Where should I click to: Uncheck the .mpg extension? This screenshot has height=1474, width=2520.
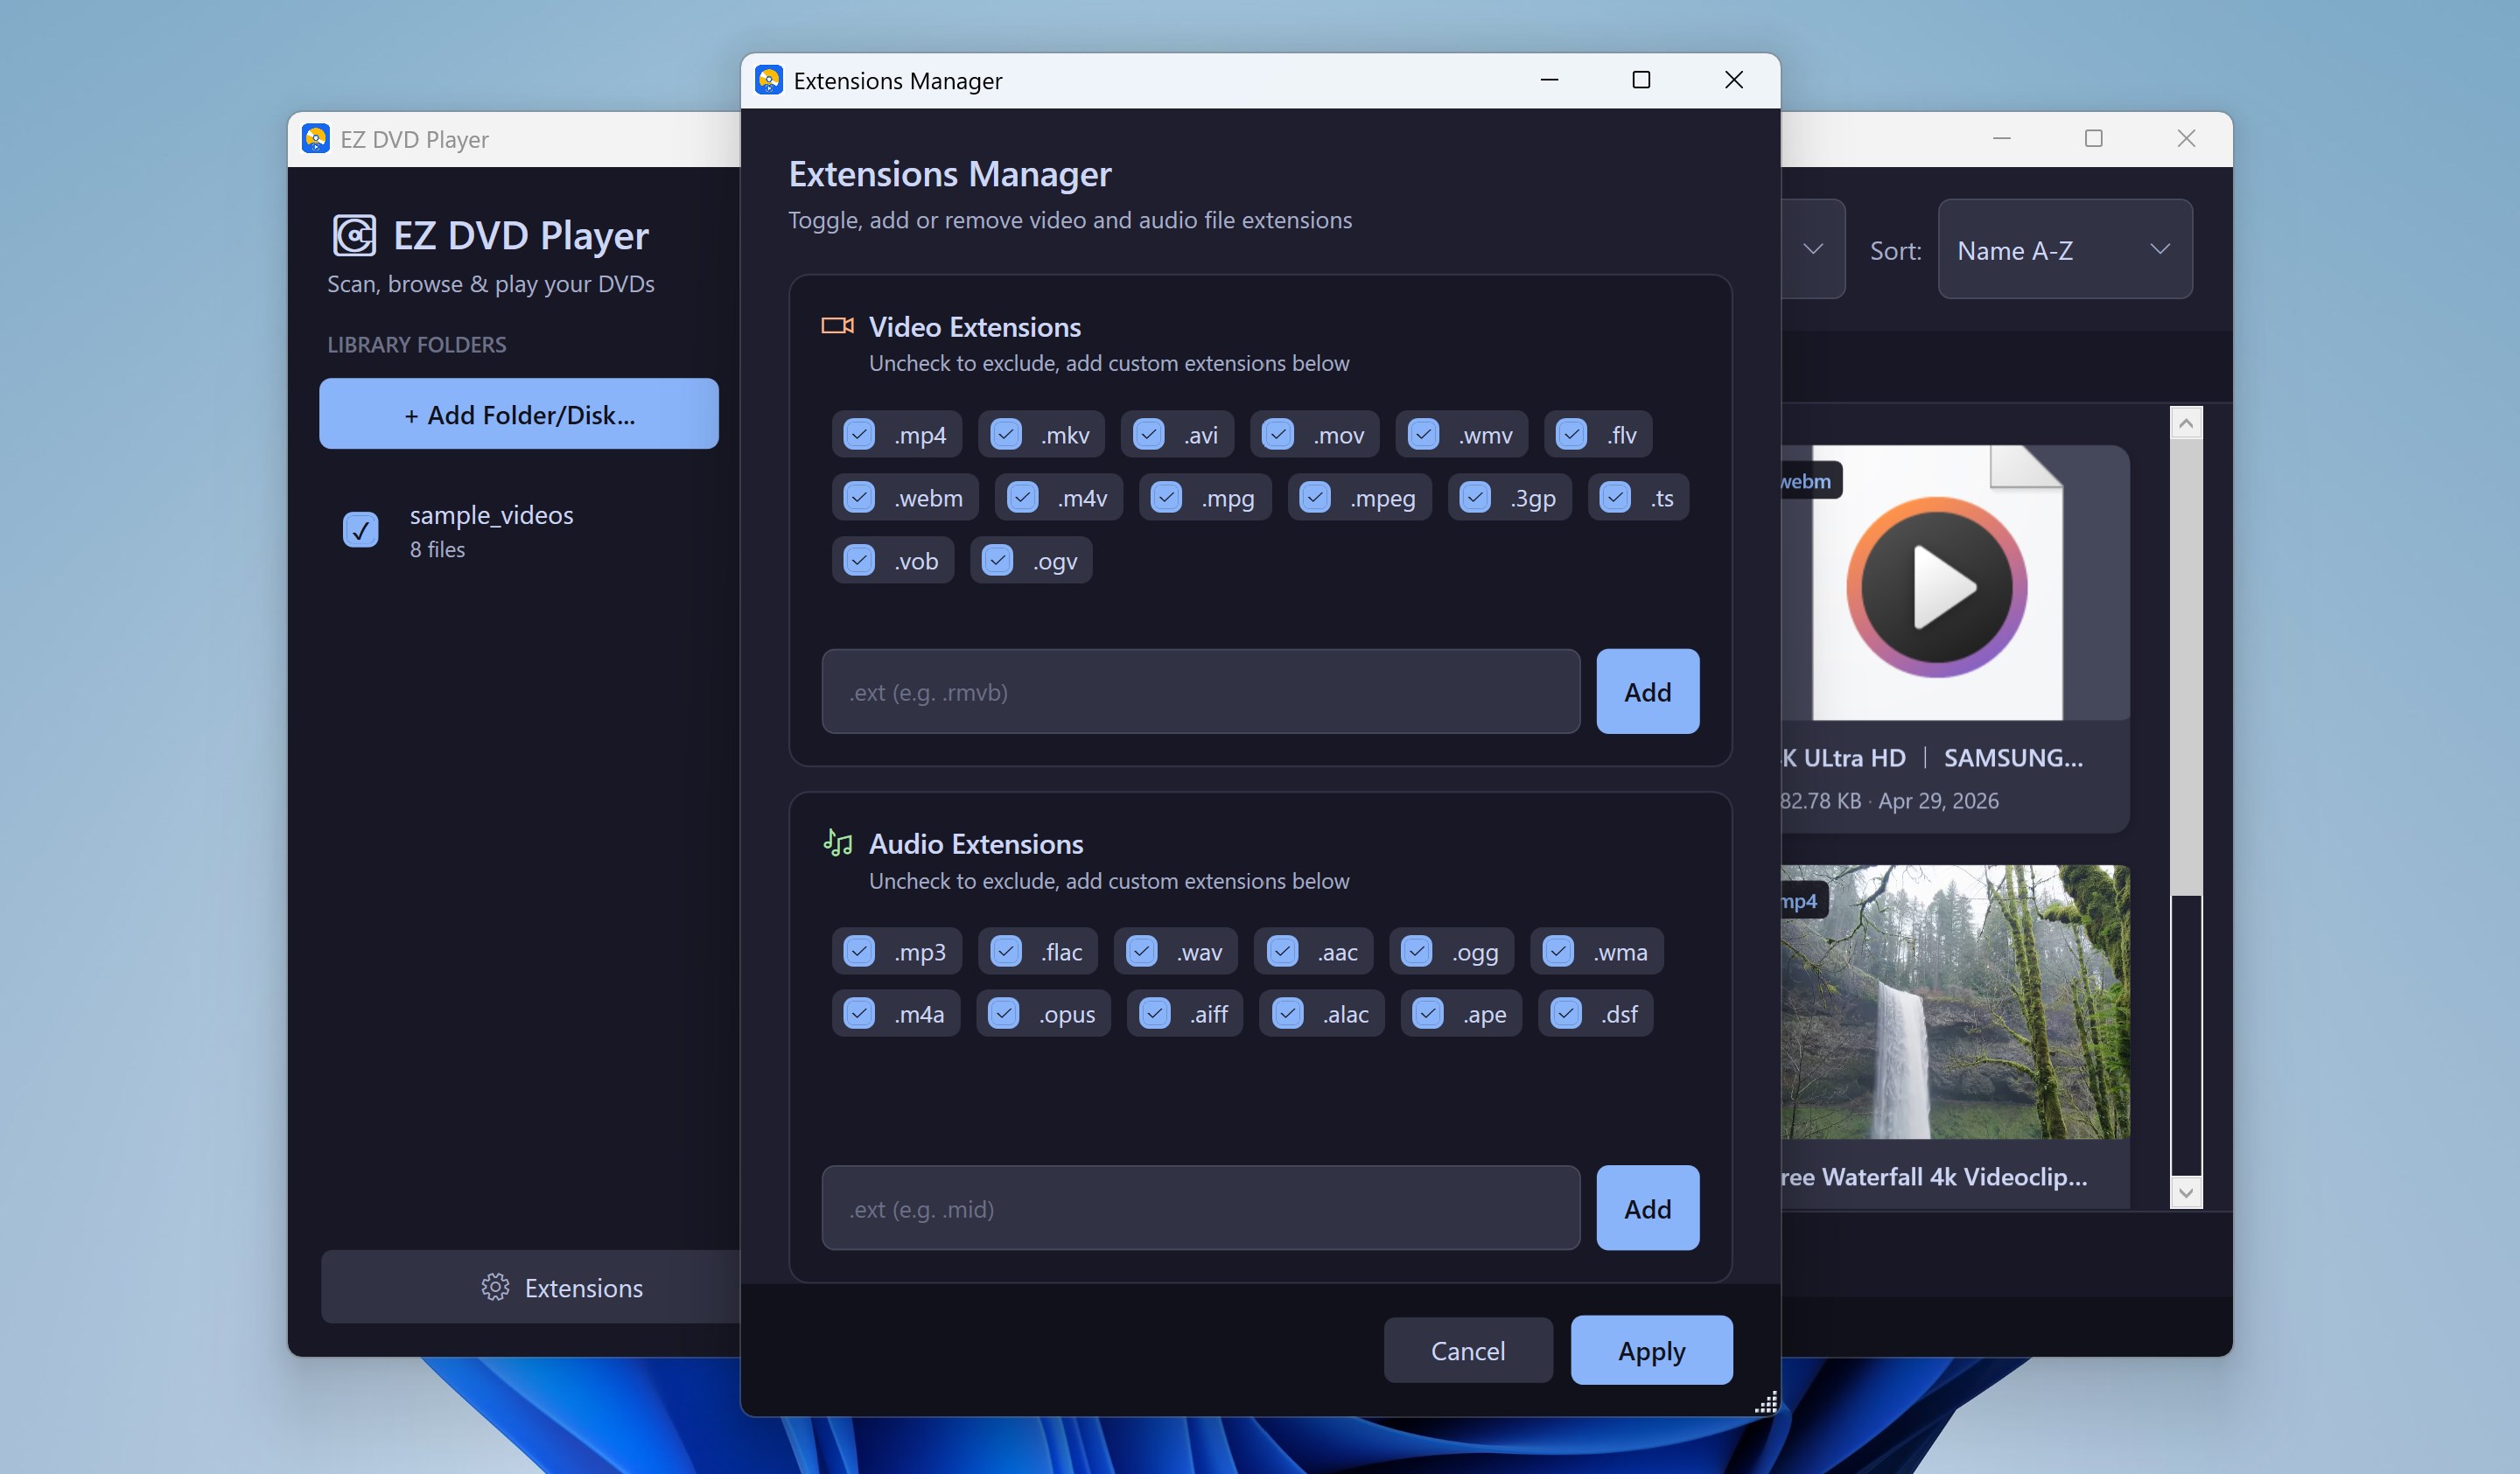[1166, 497]
